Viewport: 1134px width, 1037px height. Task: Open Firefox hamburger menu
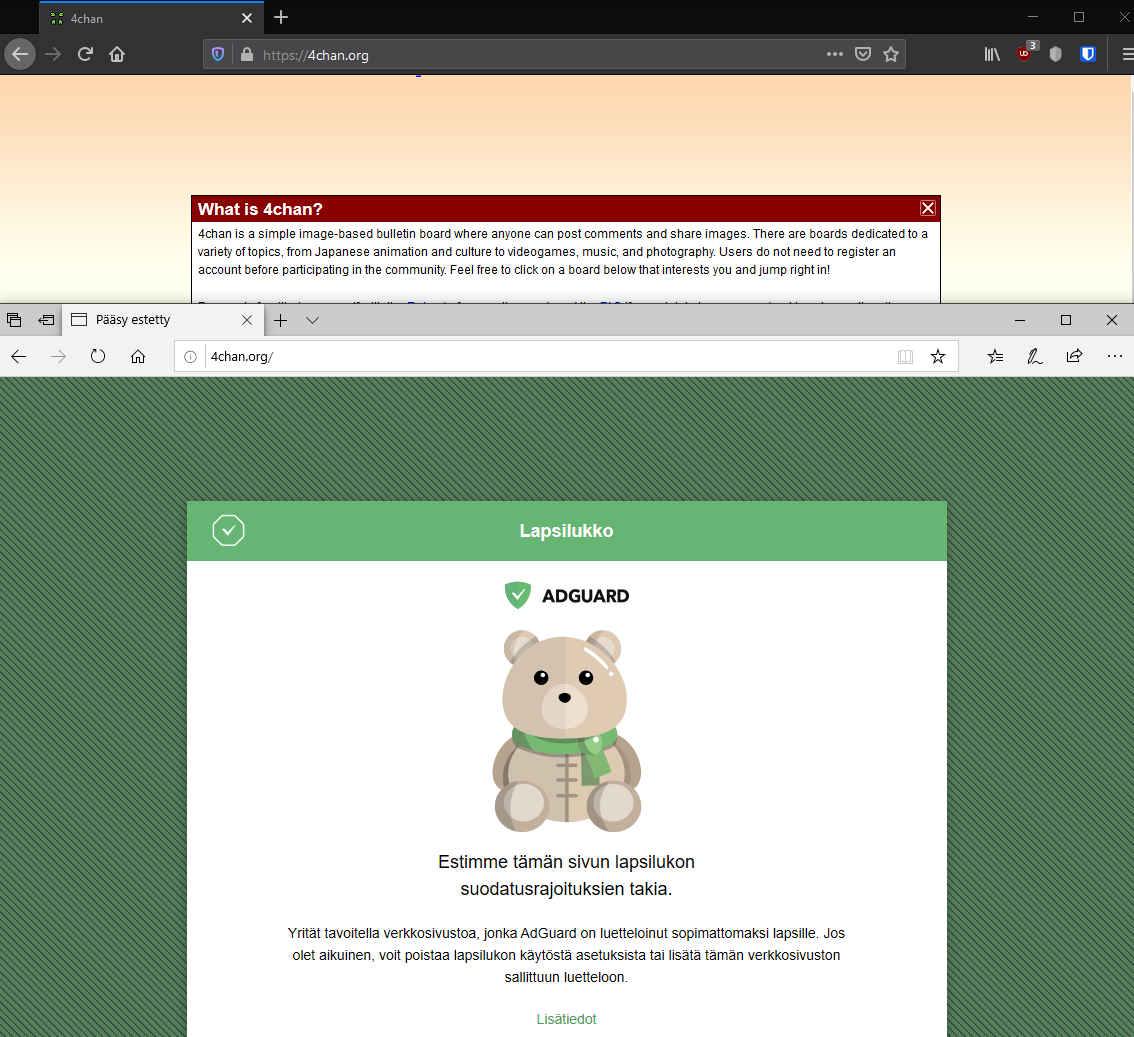click(x=1127, y=54)
